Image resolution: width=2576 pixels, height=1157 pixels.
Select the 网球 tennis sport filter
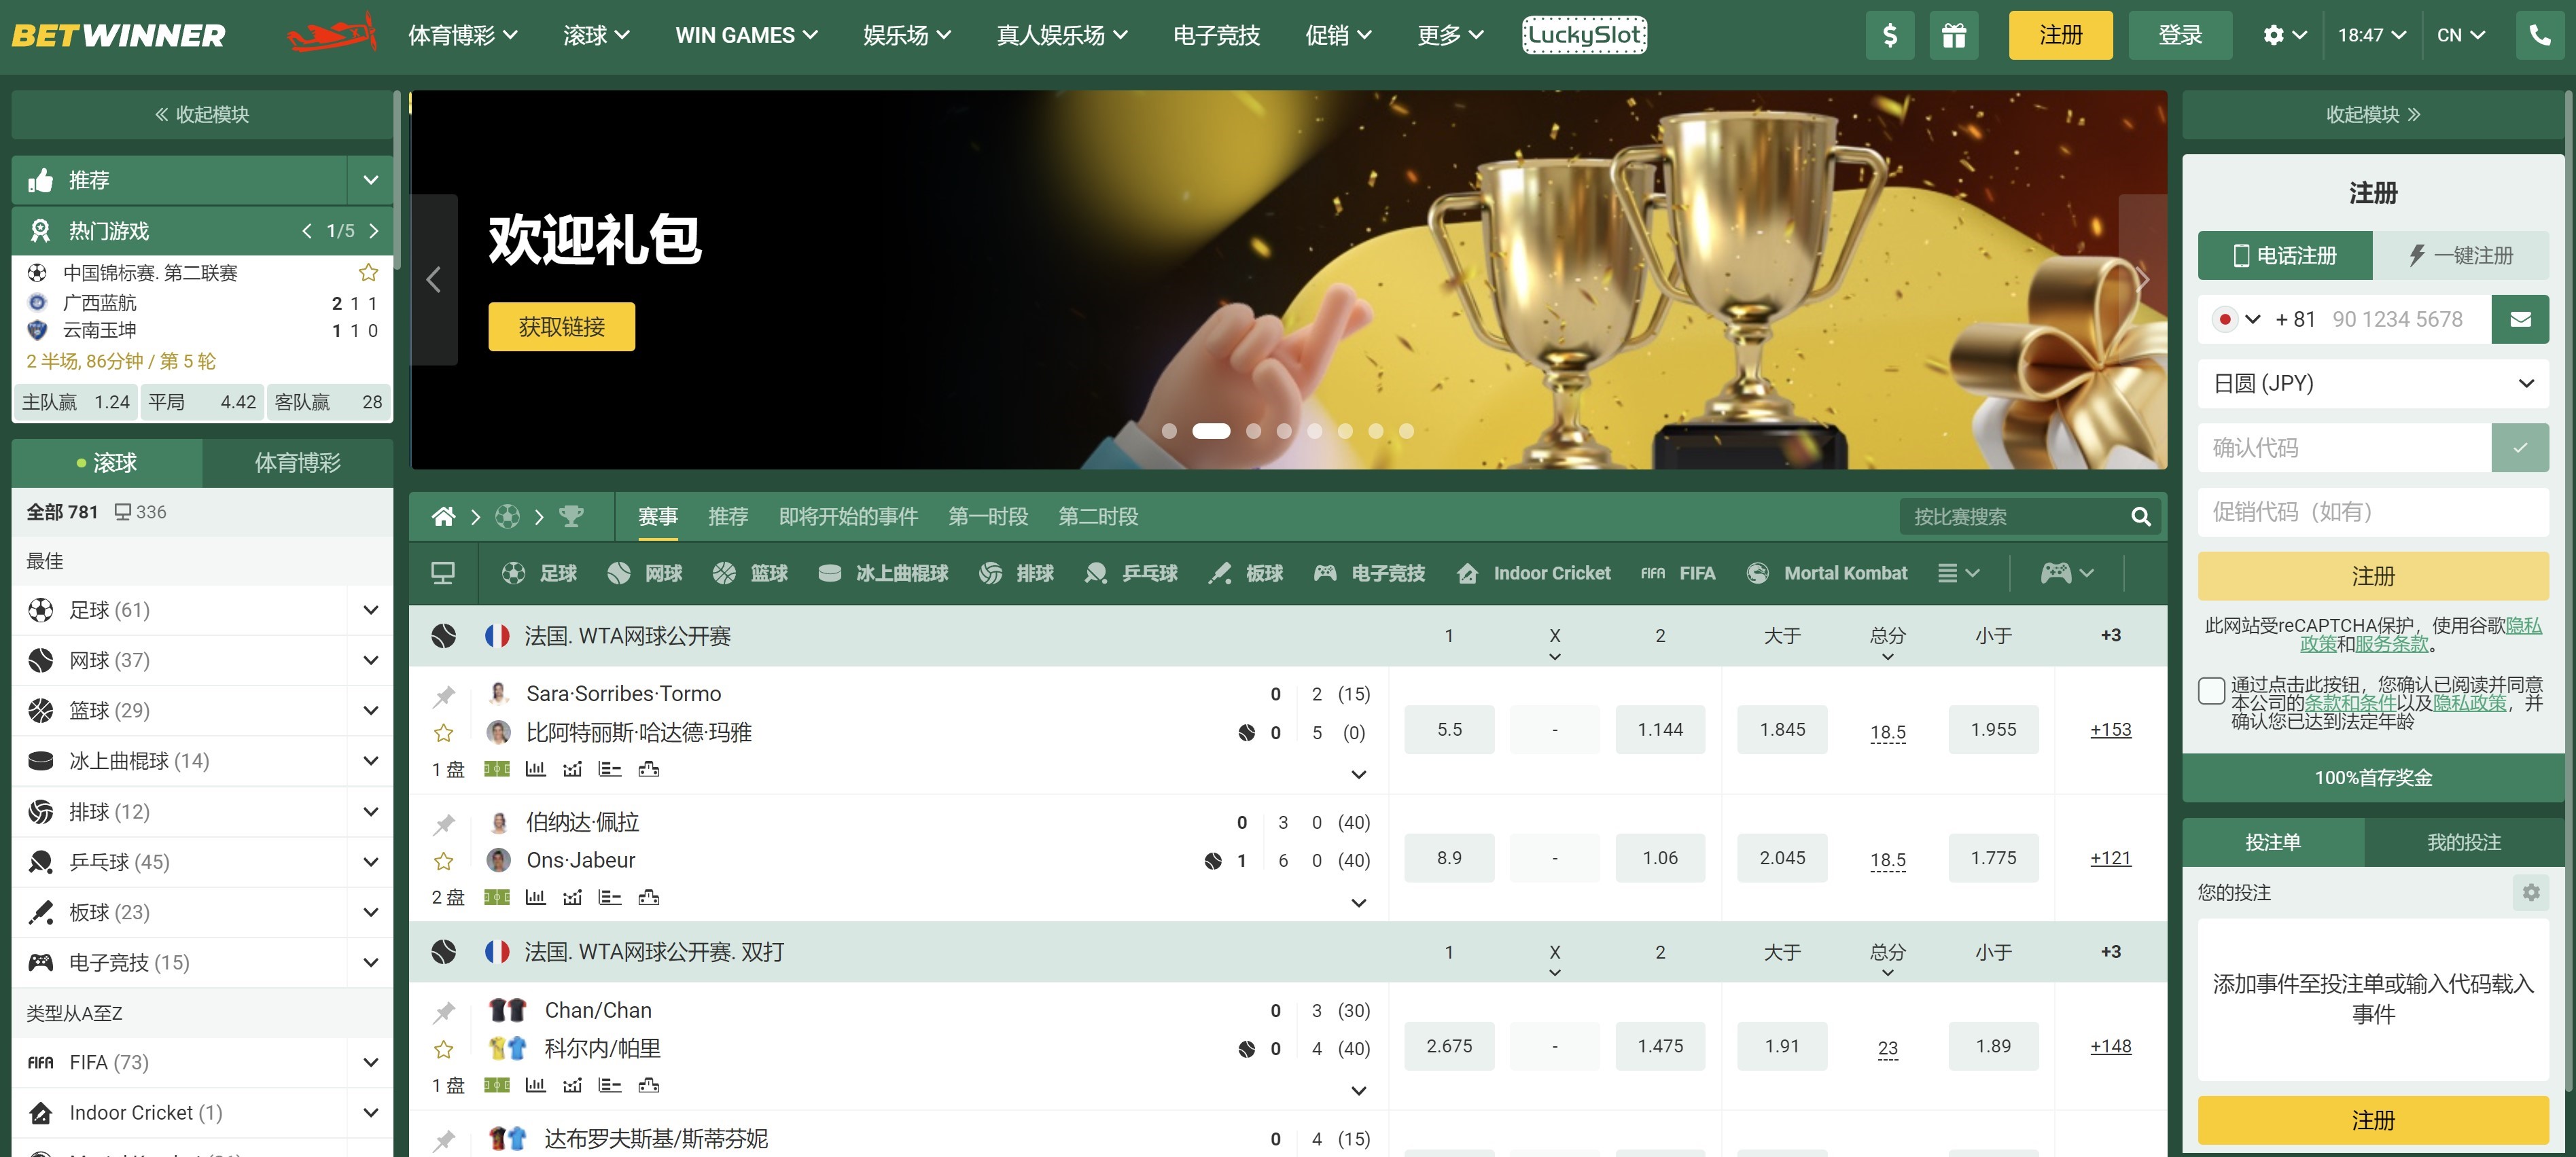pos(644,573)
